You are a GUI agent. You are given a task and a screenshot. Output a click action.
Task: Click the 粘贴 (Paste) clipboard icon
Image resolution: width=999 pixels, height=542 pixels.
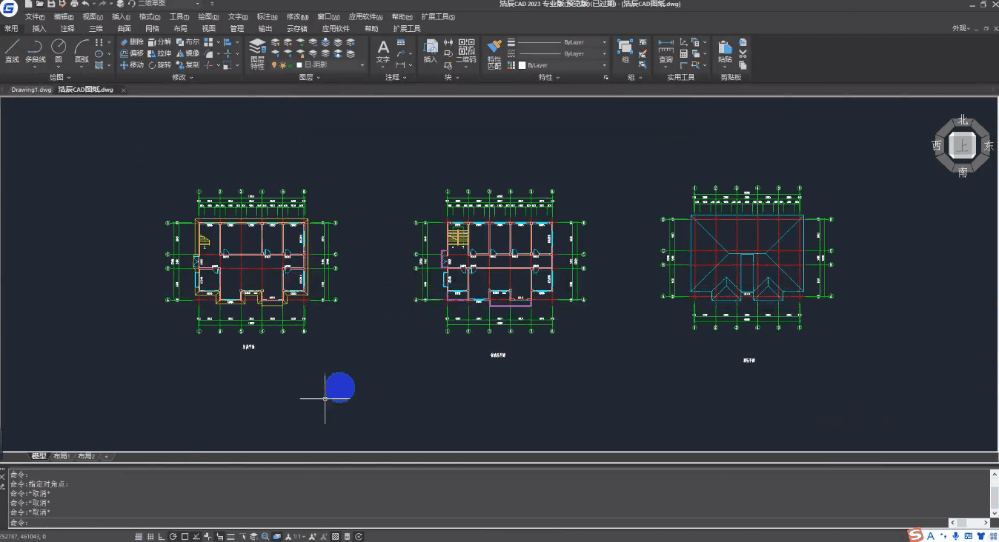tap(725, 50)
